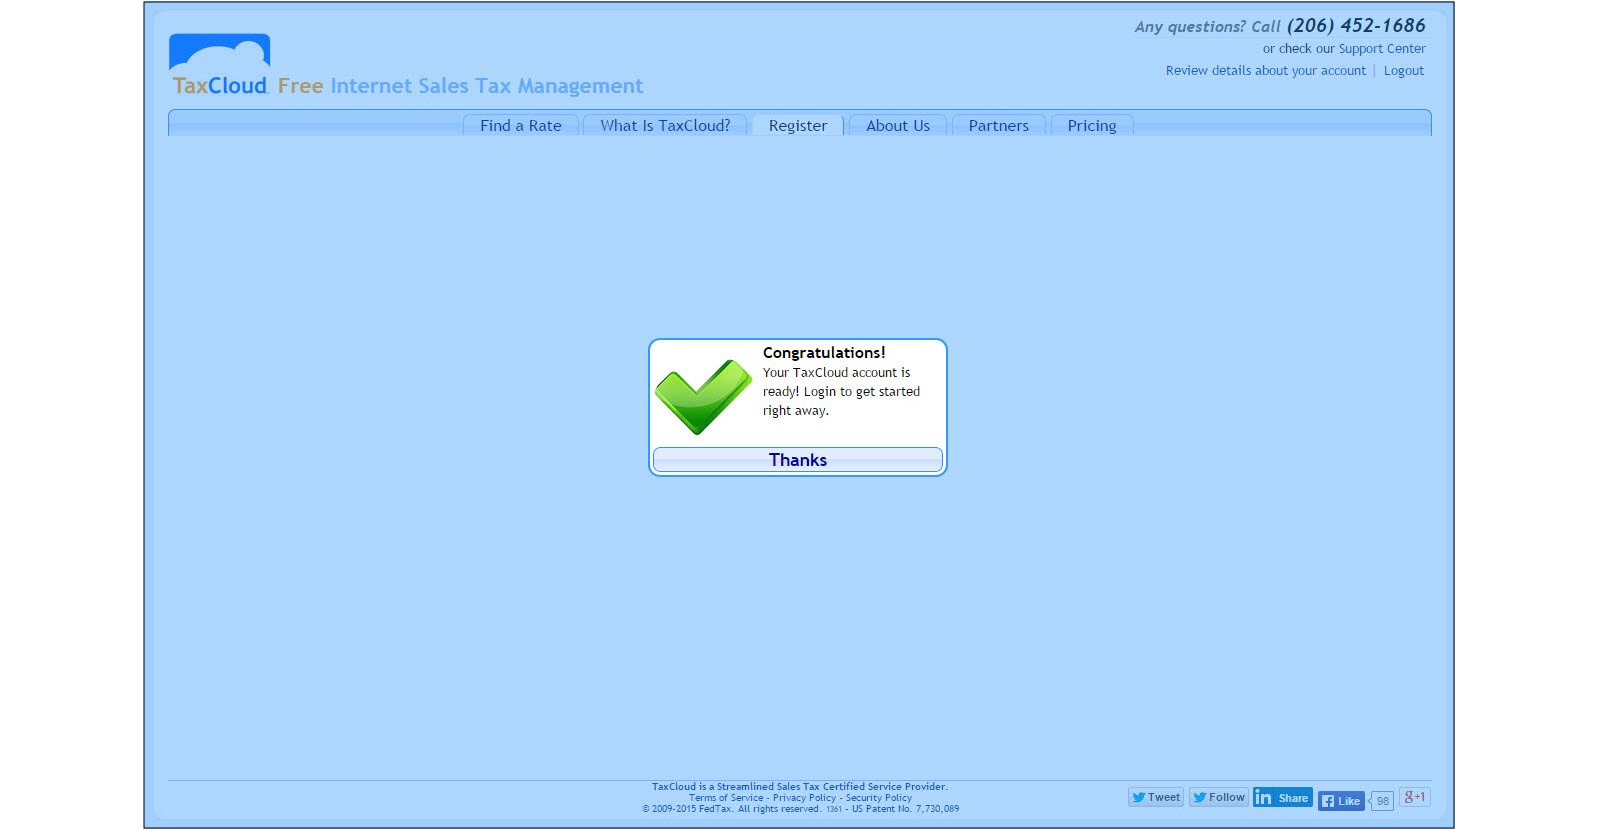Click the Google +1 button
1614x830 pixels.
[x=1415, y=797]
